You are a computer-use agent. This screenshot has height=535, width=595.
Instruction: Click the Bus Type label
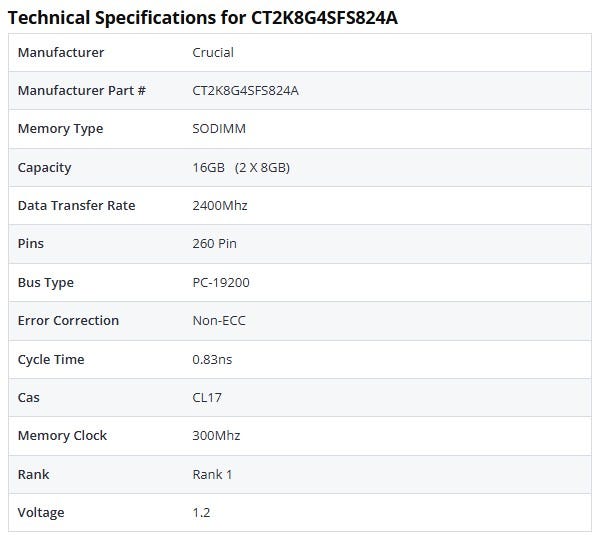(46, 283)
